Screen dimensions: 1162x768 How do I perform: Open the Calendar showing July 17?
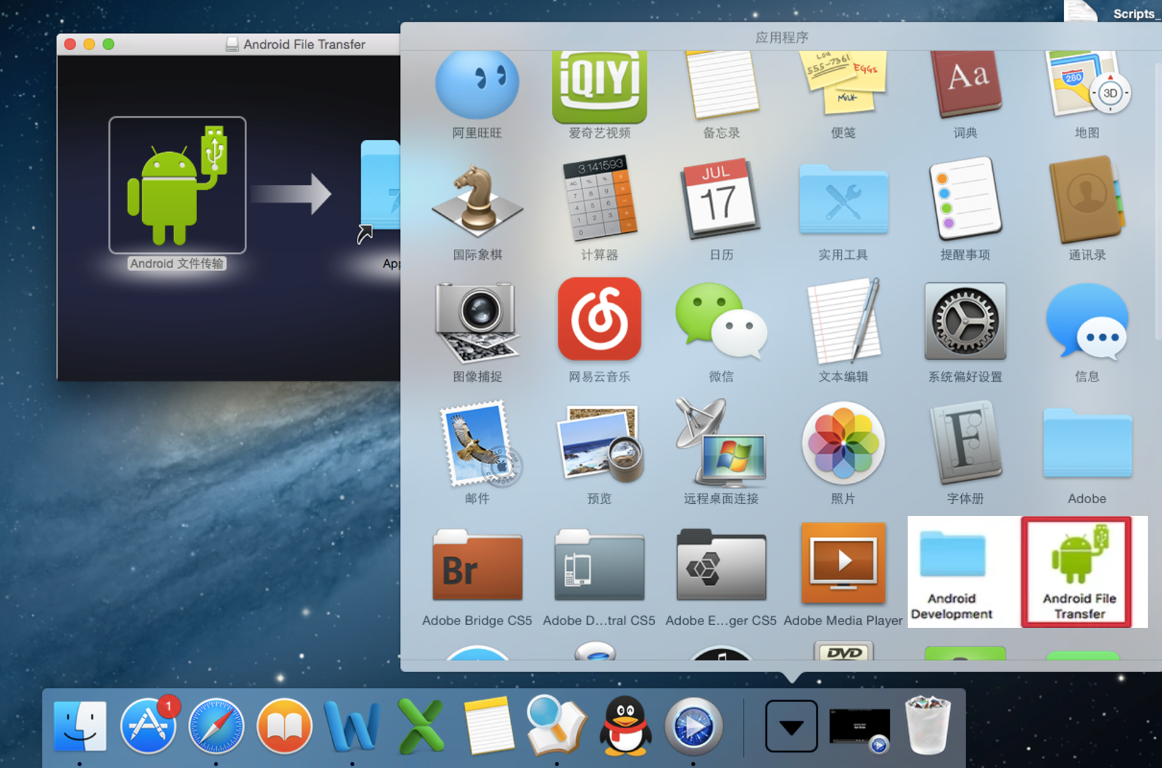coord(721,200)
